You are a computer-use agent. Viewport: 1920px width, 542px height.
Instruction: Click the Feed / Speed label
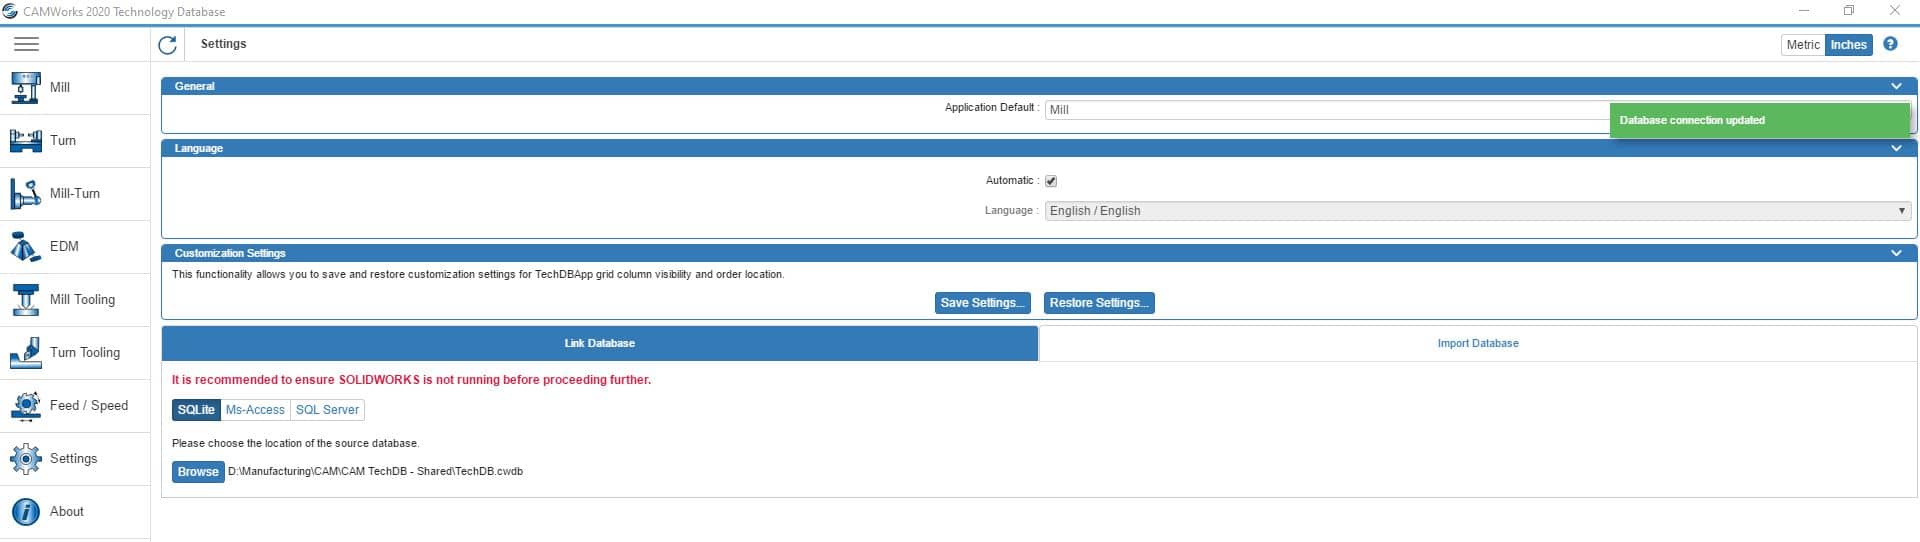tap(89, 406)
